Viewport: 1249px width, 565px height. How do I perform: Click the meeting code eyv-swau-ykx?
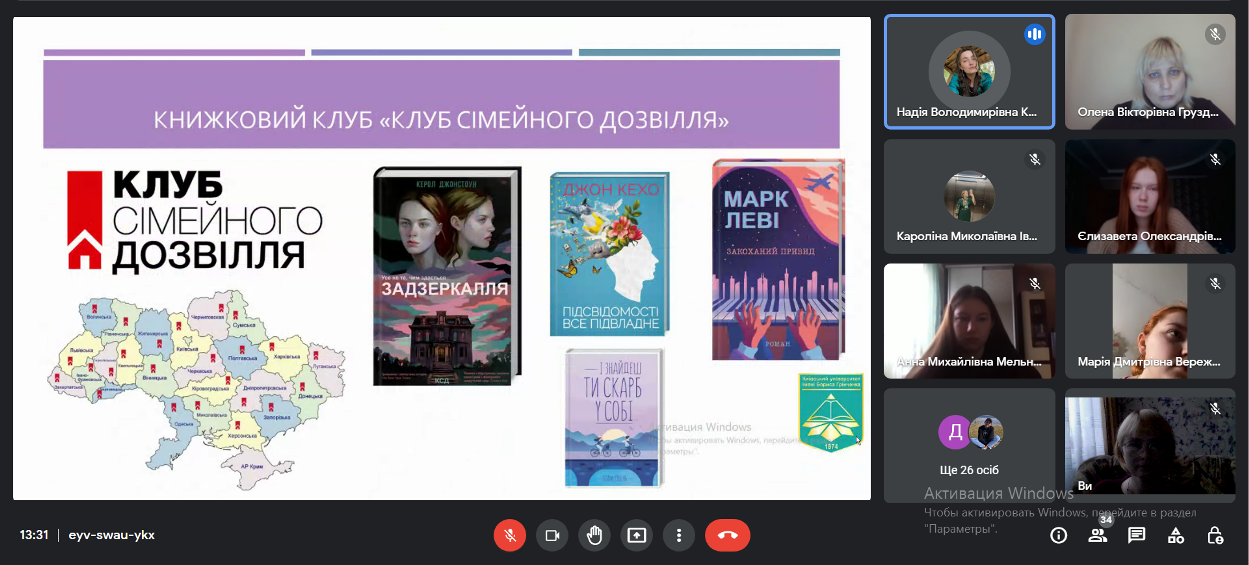pyautogui.click(x=112, y=535)
